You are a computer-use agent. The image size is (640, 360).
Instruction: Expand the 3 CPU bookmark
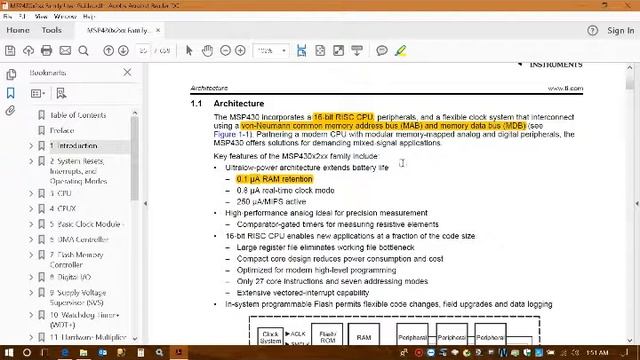coord(31,193)
